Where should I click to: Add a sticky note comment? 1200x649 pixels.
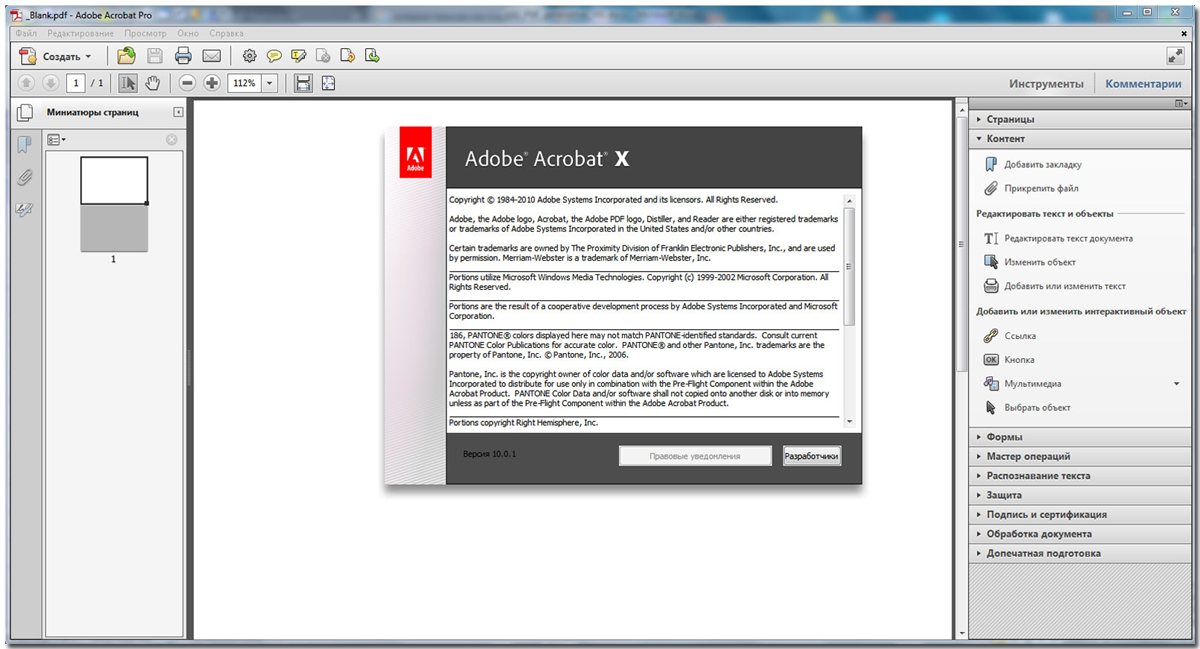(x=273, y=56)
